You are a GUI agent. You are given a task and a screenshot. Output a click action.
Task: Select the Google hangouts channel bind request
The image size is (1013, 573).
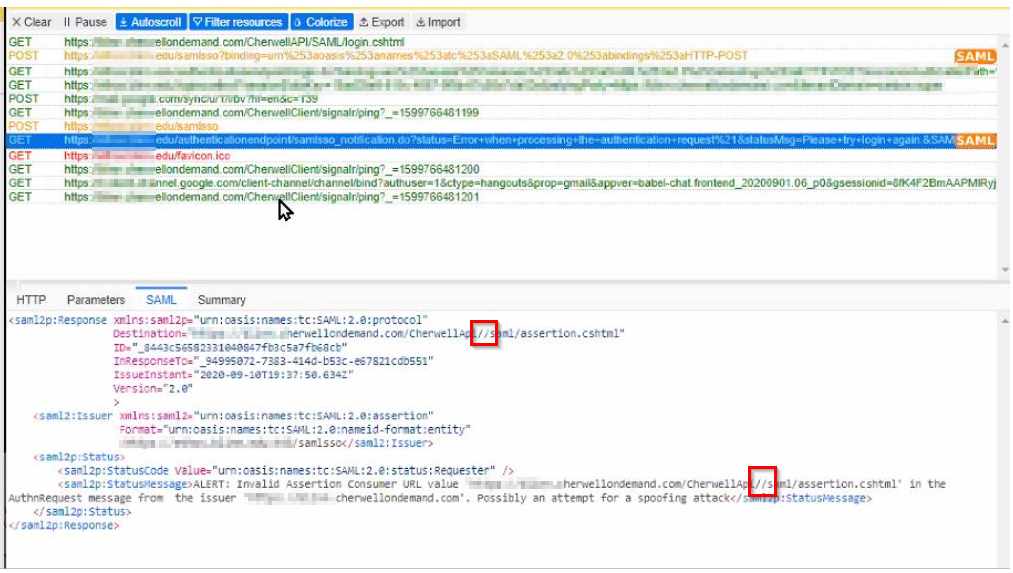pyautogui.click(x=400, y=184)
